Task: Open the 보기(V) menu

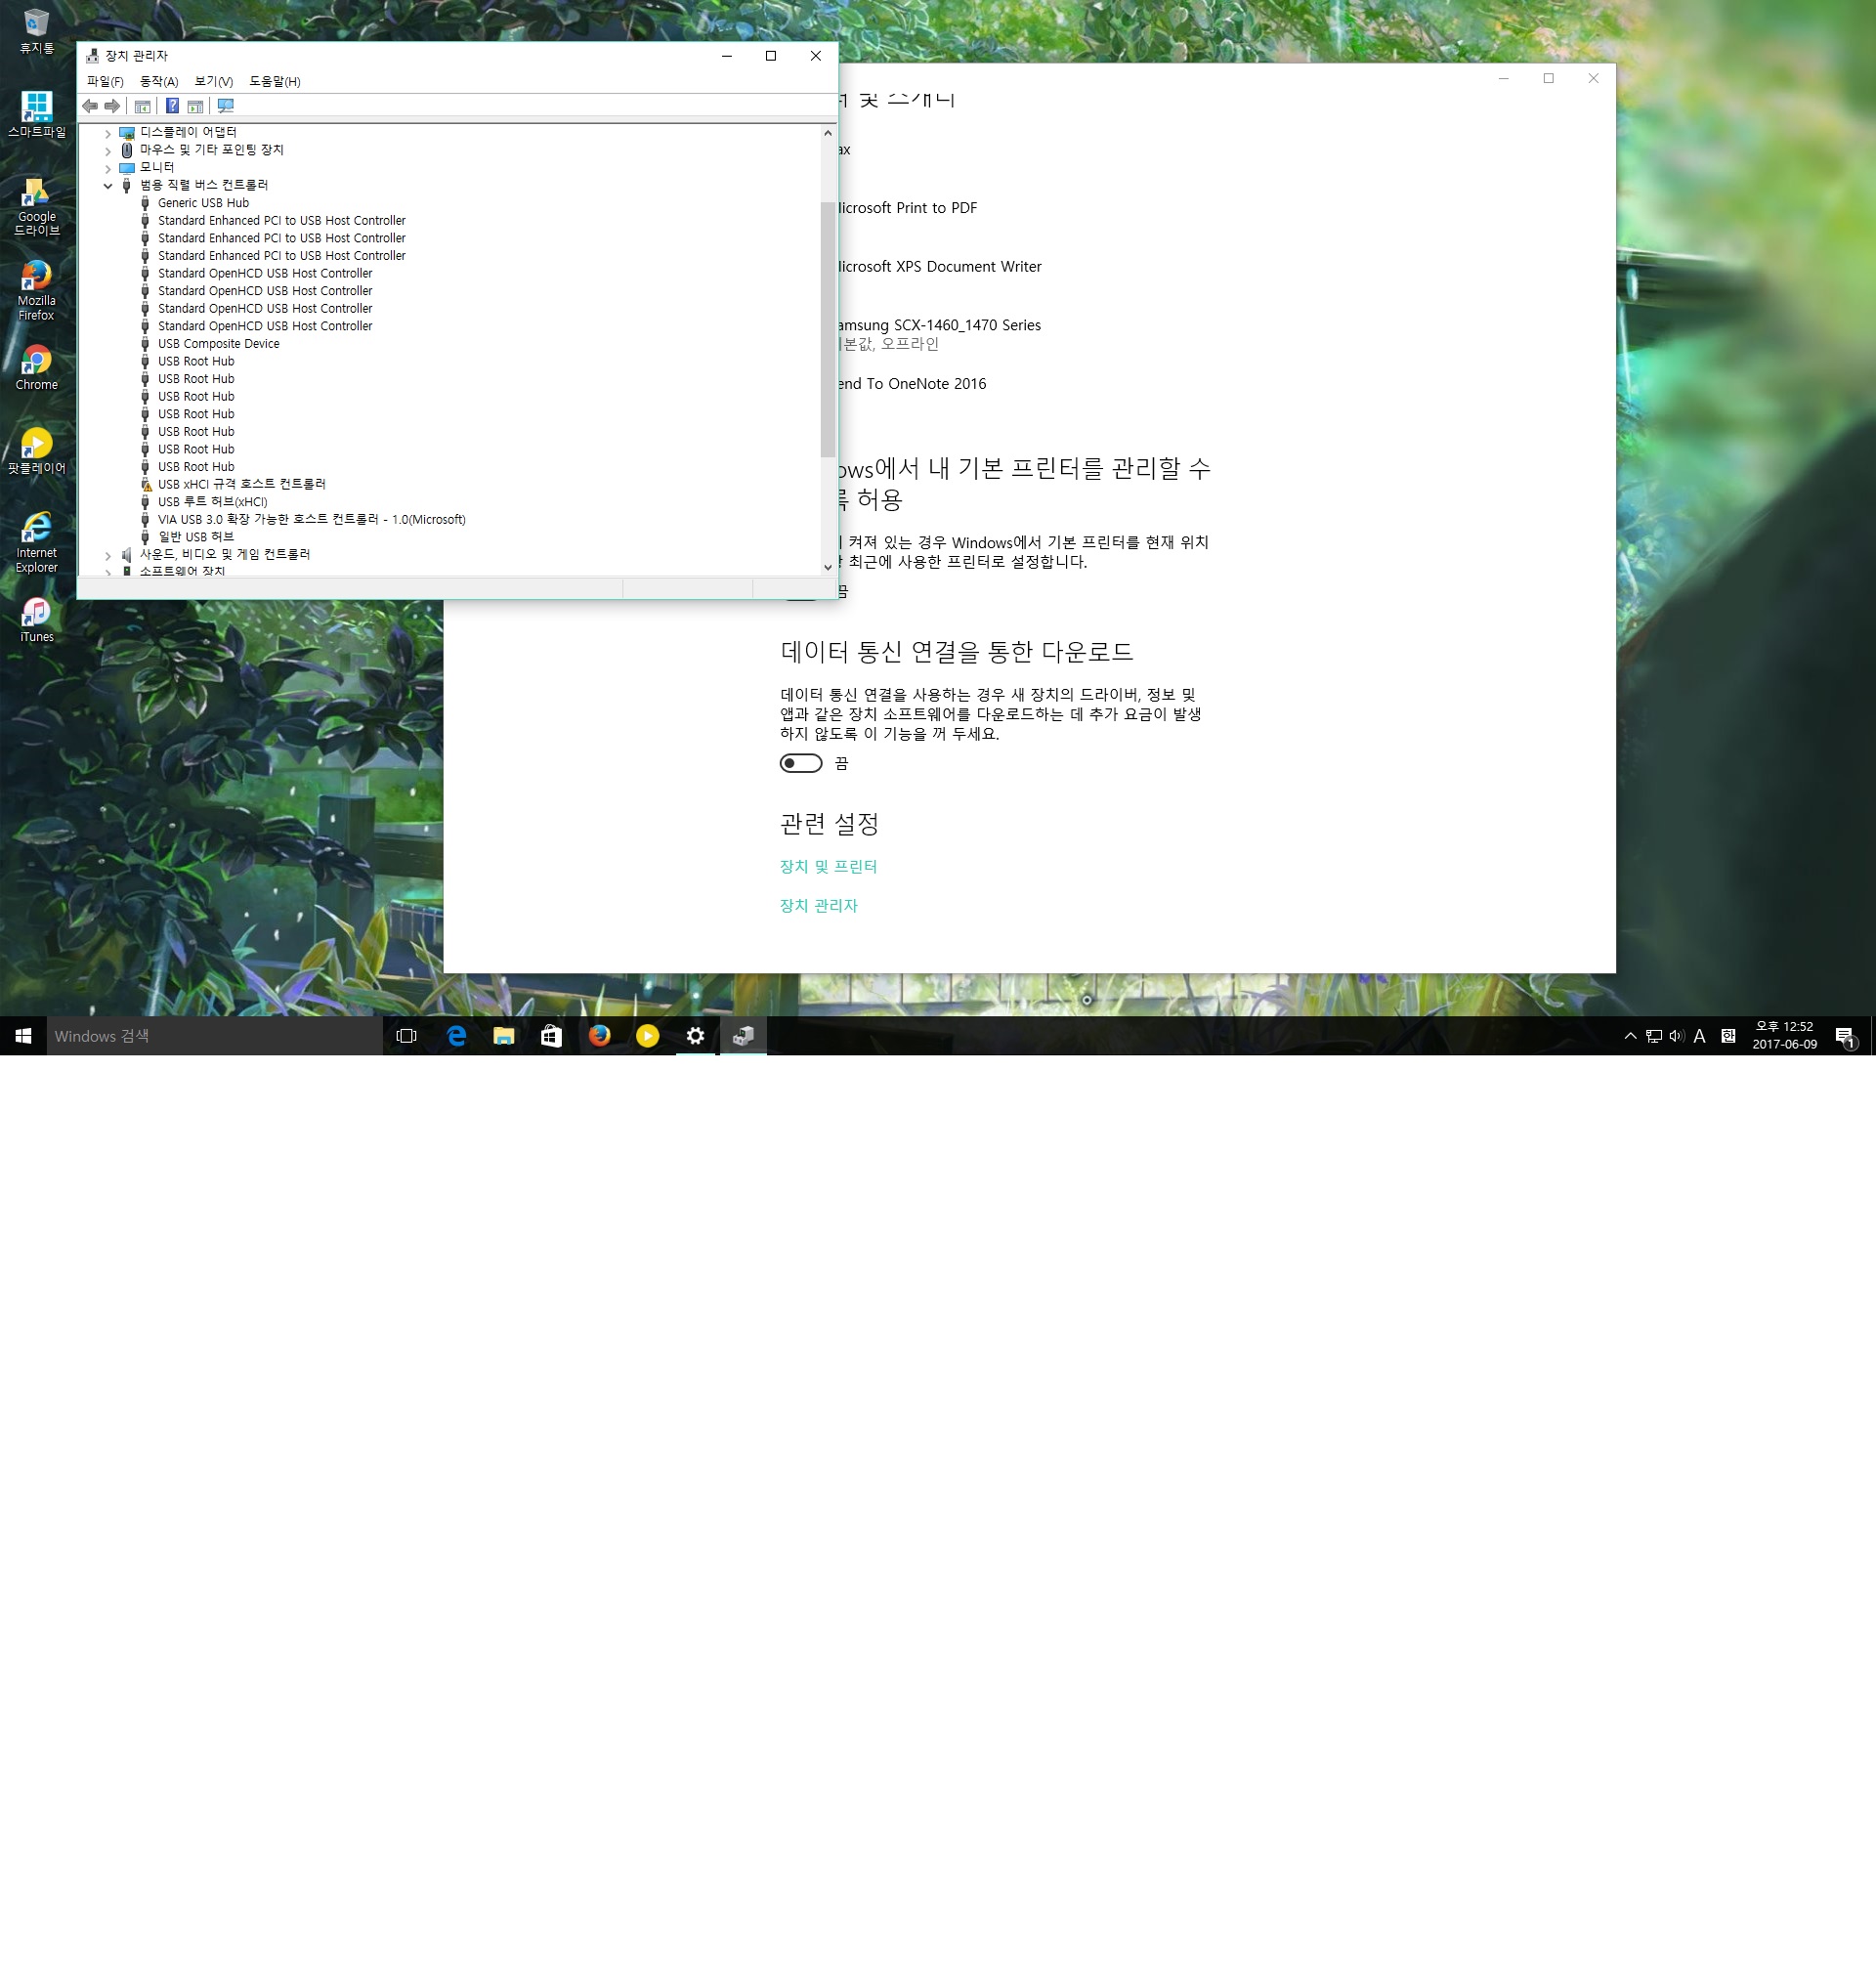Action: click(x=214, y=81)
